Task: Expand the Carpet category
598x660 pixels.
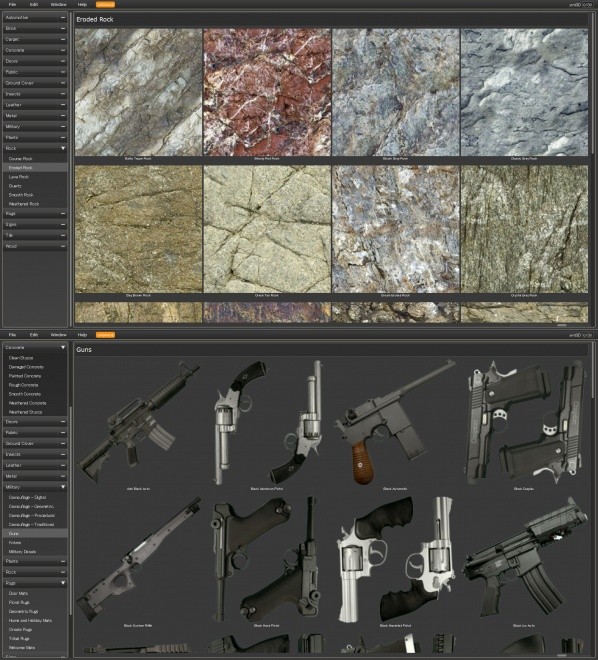Action: (35, 39)
